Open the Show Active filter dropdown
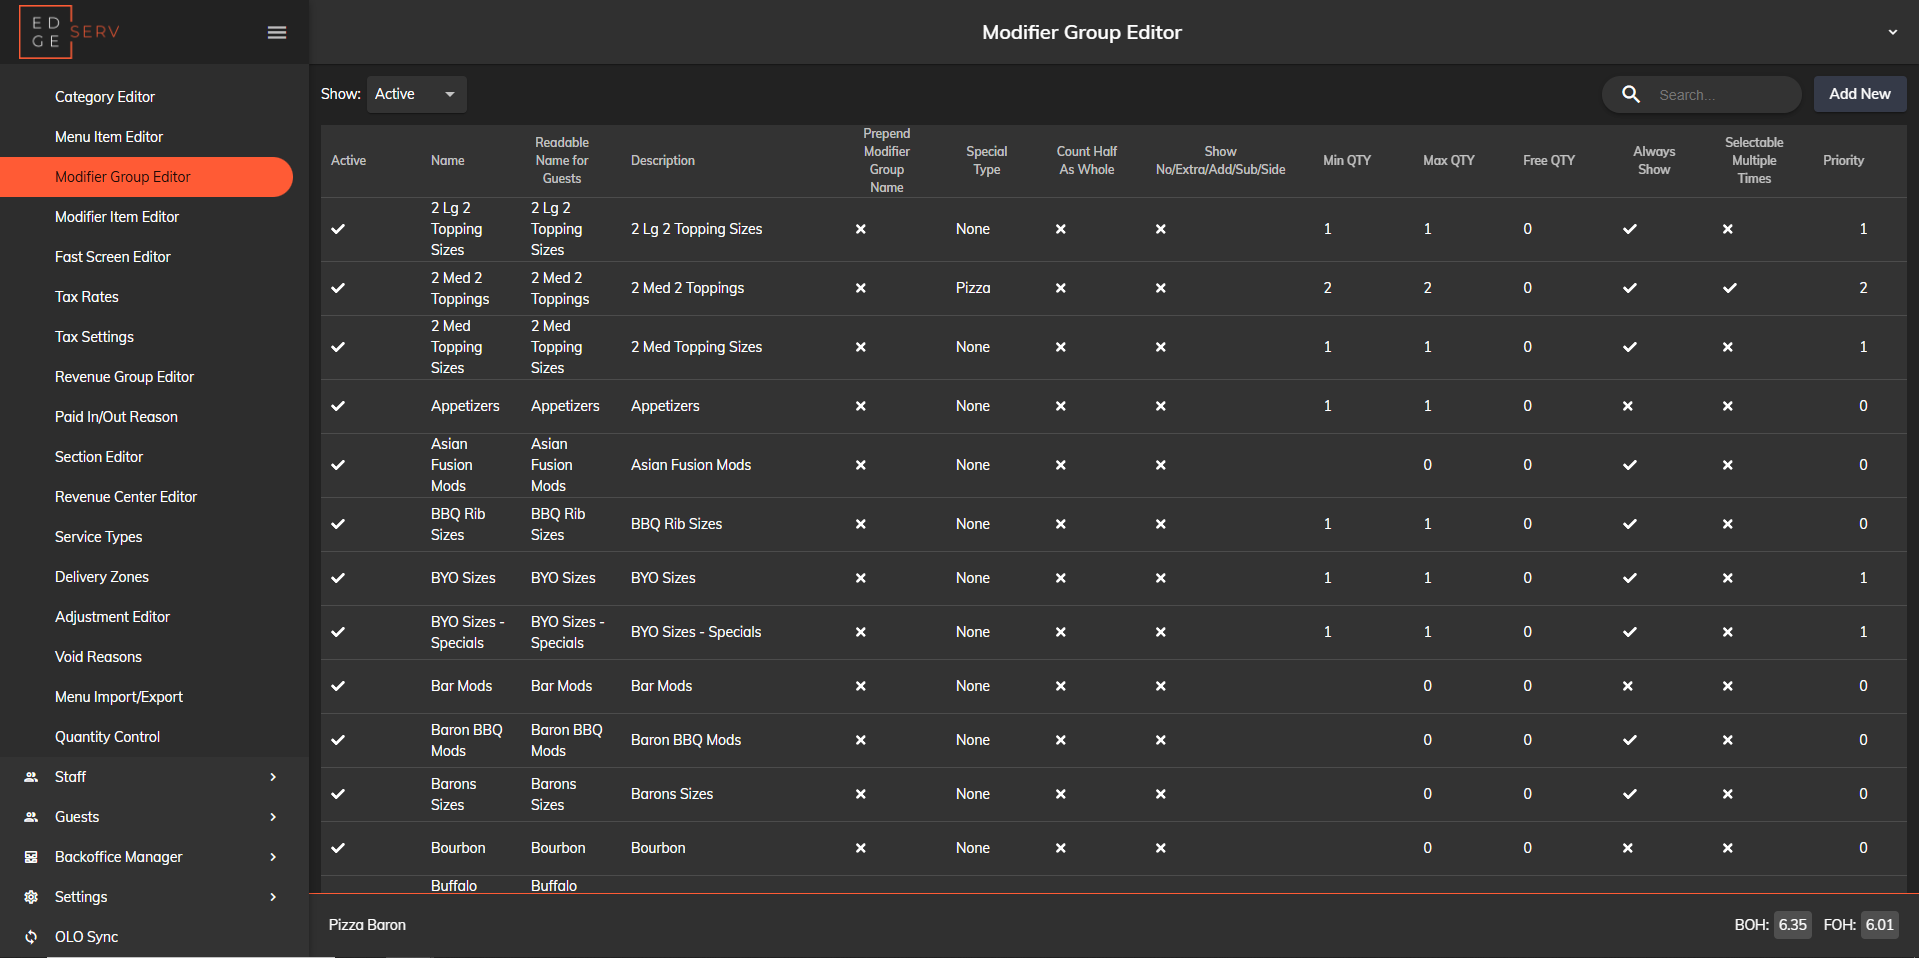The width and height of the screenshot is (1919, 958). click(416, 94)
